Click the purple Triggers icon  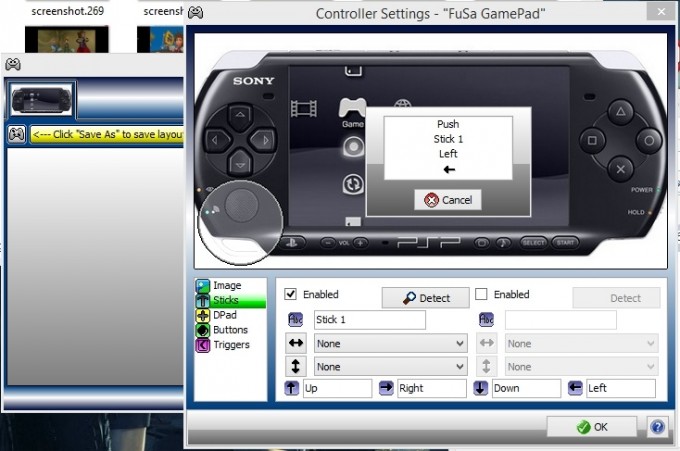[203, 345]
